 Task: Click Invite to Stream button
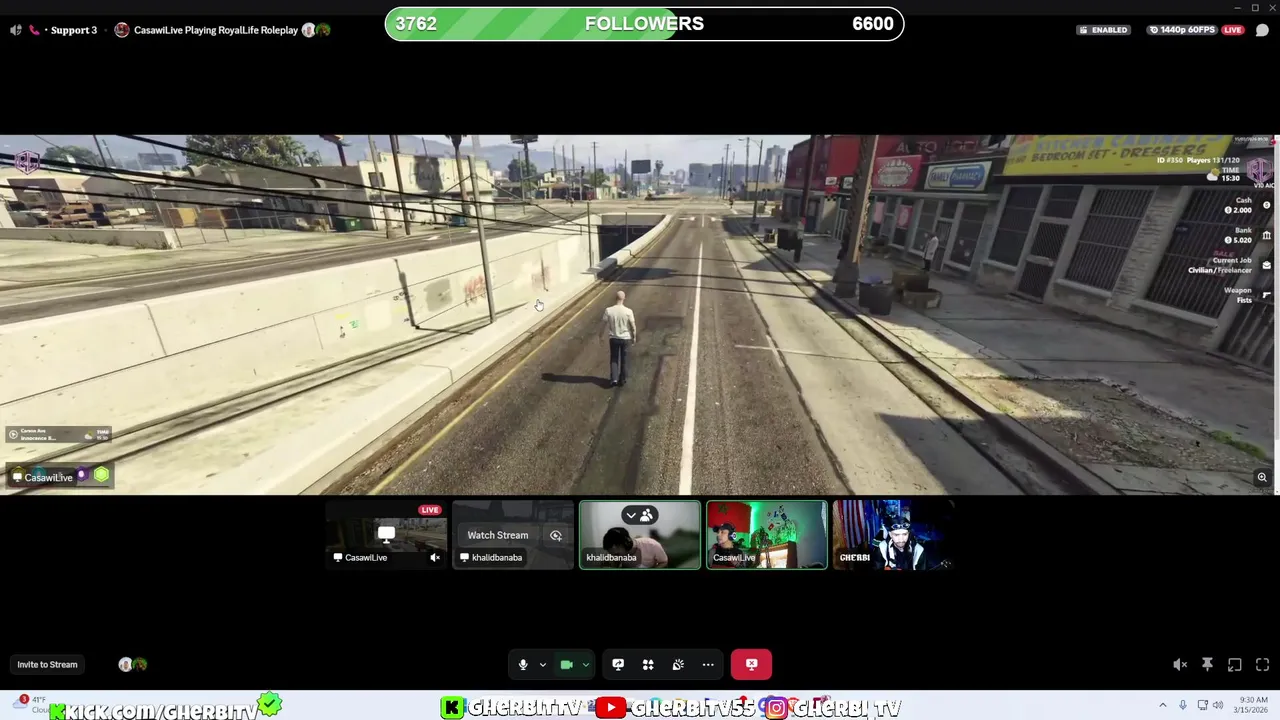pos(47,664)
